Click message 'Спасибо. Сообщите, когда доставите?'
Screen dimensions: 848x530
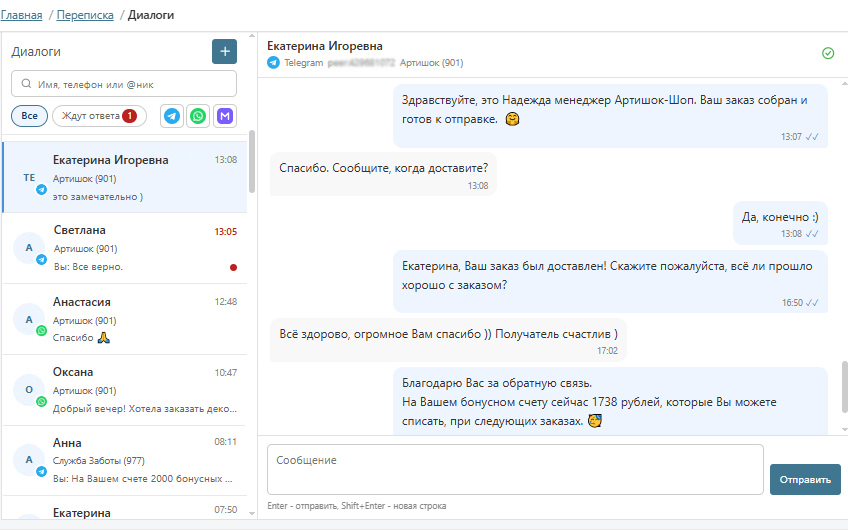tap(383, 174)
